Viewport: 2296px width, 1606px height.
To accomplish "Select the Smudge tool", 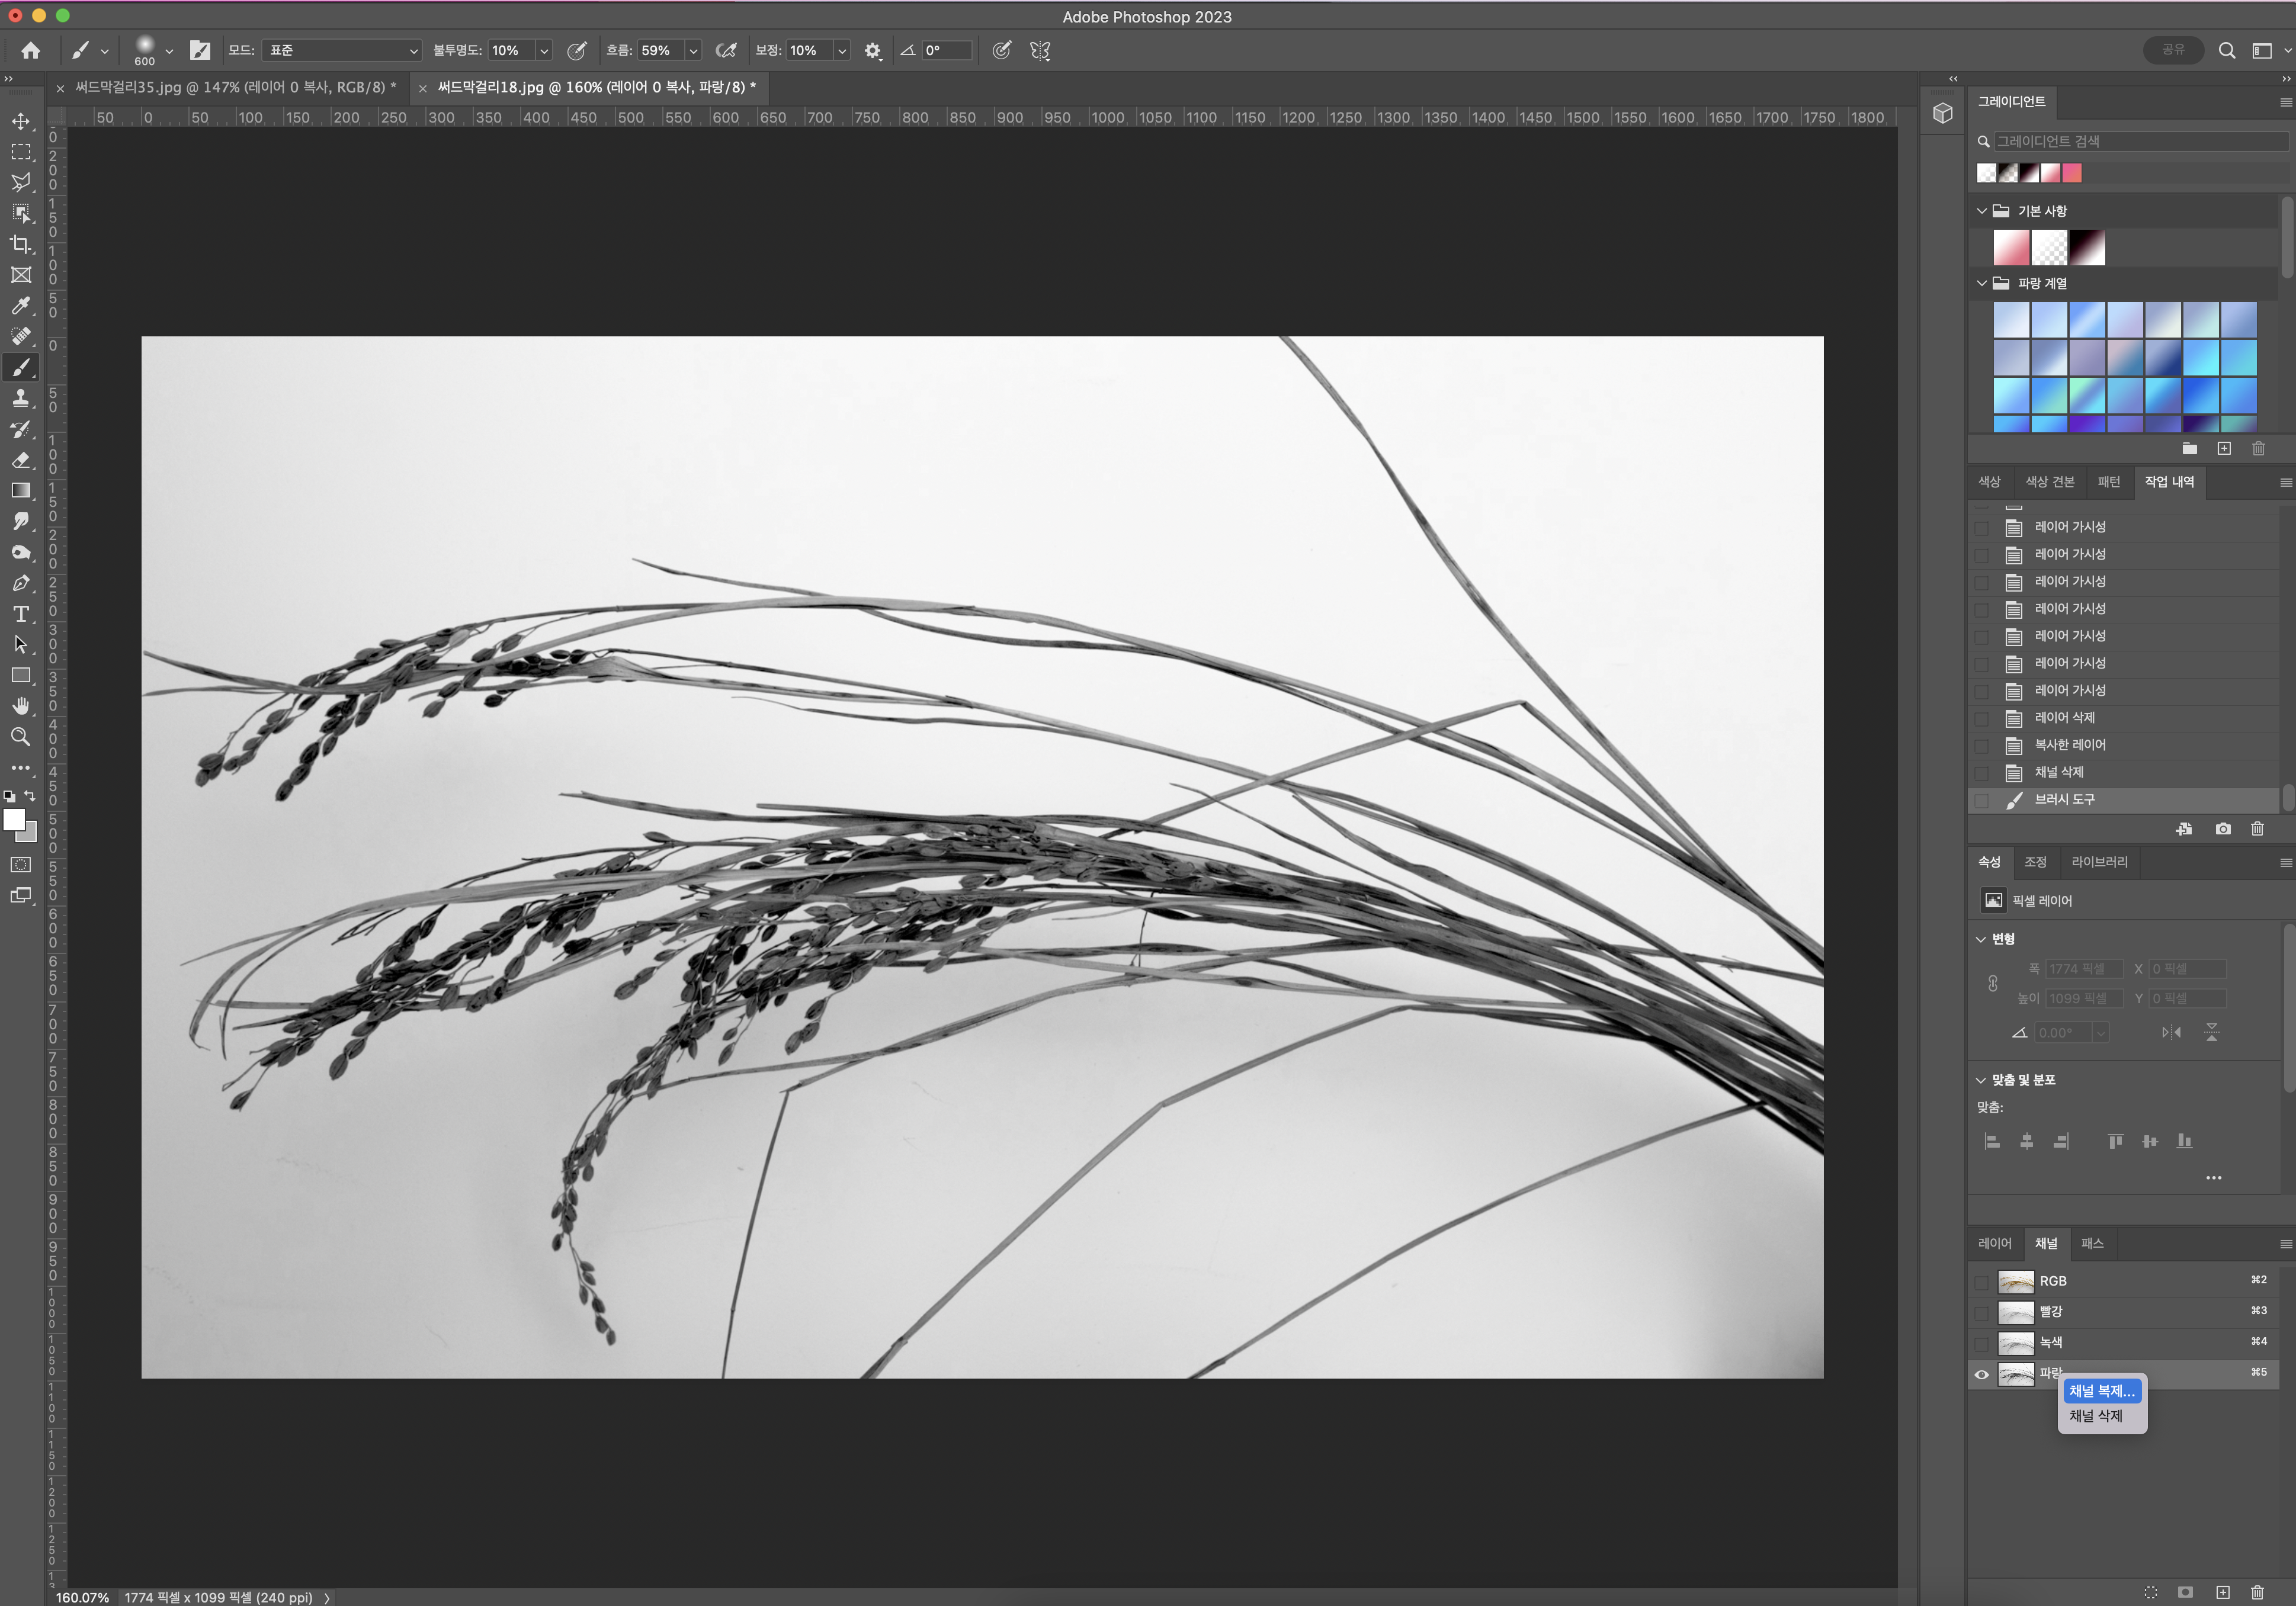I will point(21,521).
